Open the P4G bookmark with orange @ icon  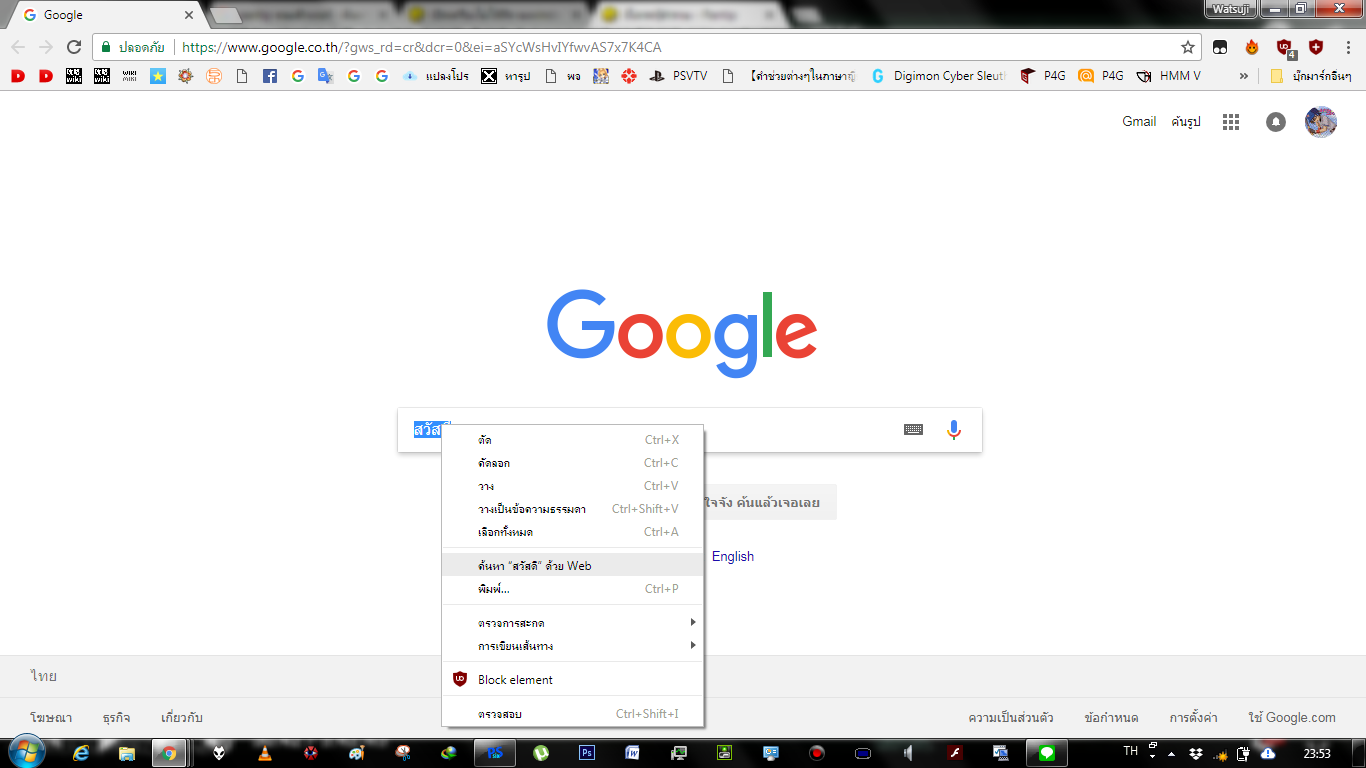[1101, 76]
